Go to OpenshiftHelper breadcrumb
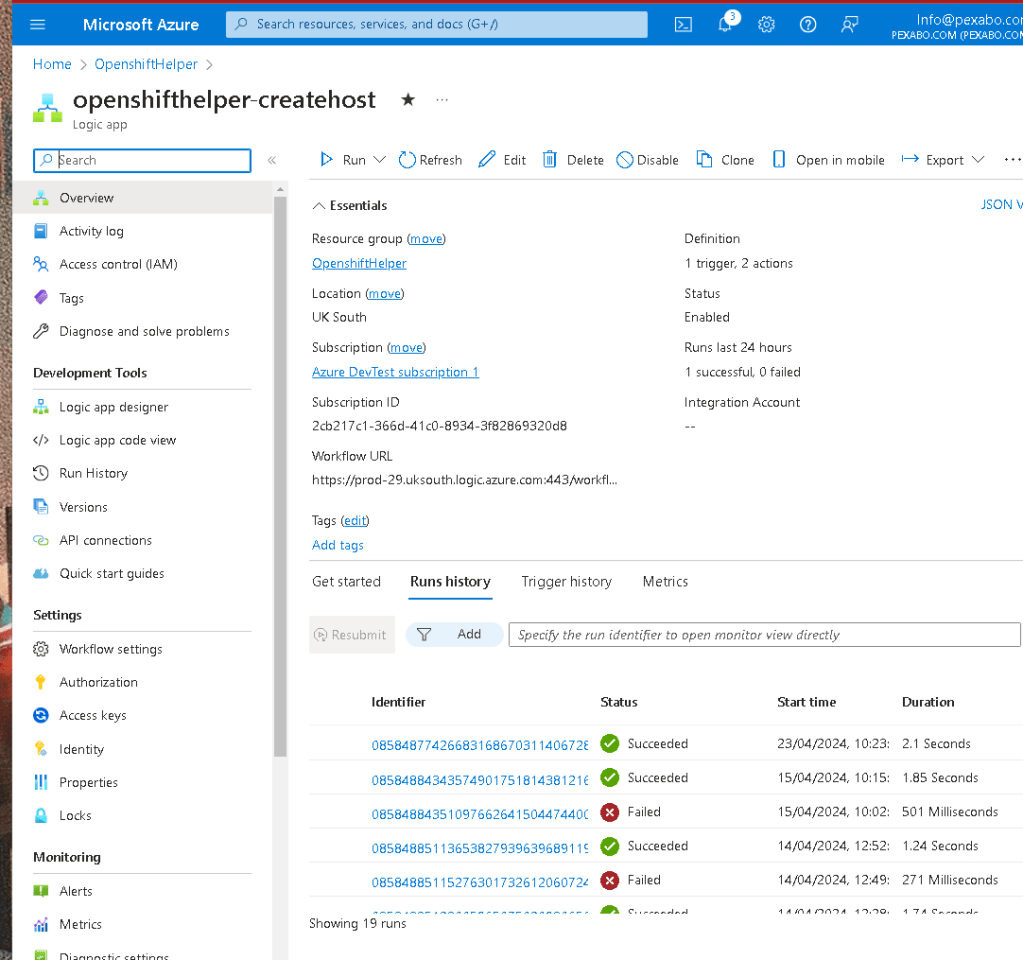1023x960 pixels. [146, 64]
